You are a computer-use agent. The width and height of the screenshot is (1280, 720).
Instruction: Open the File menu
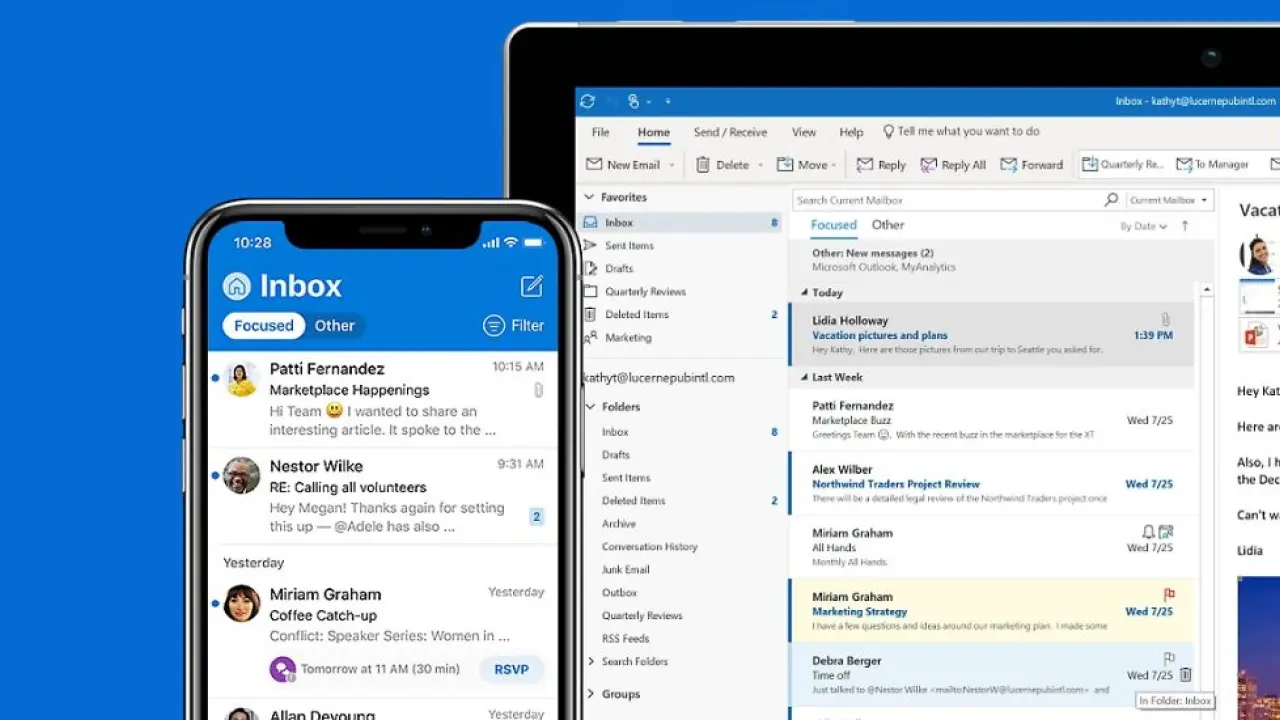(x=600, y=132)
